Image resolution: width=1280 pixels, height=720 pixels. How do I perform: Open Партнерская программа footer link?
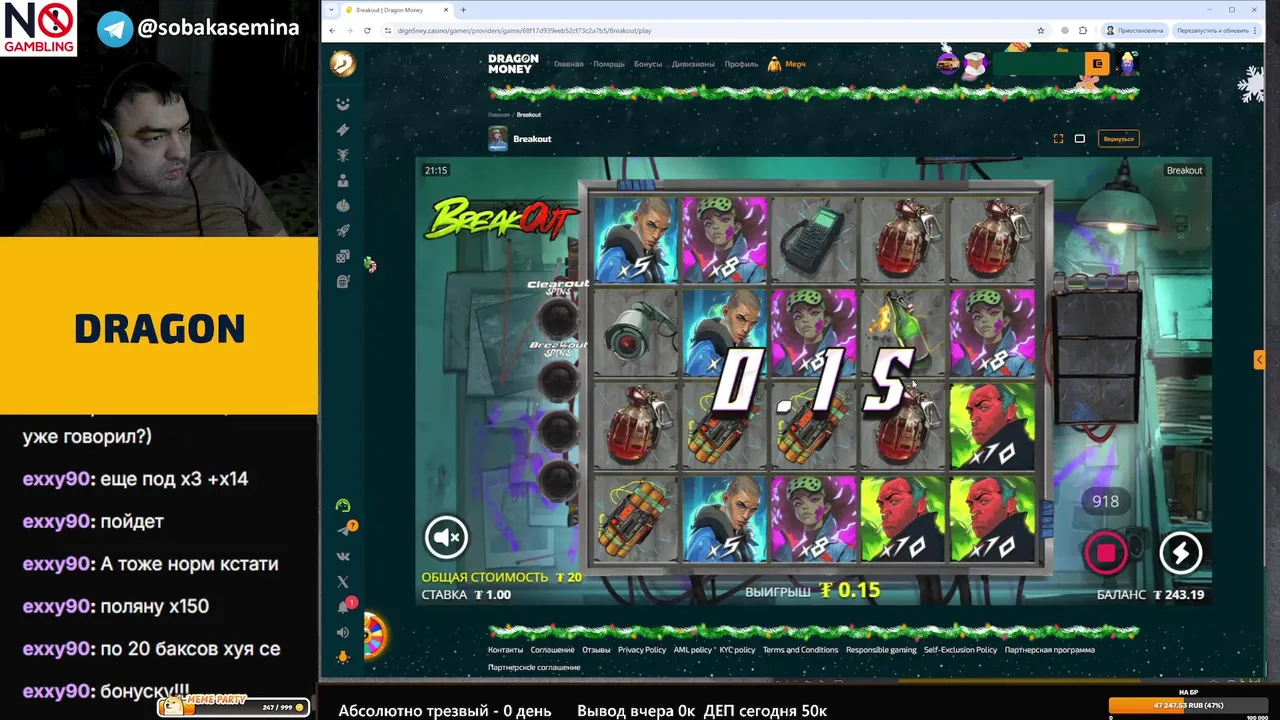(1049, 650)
